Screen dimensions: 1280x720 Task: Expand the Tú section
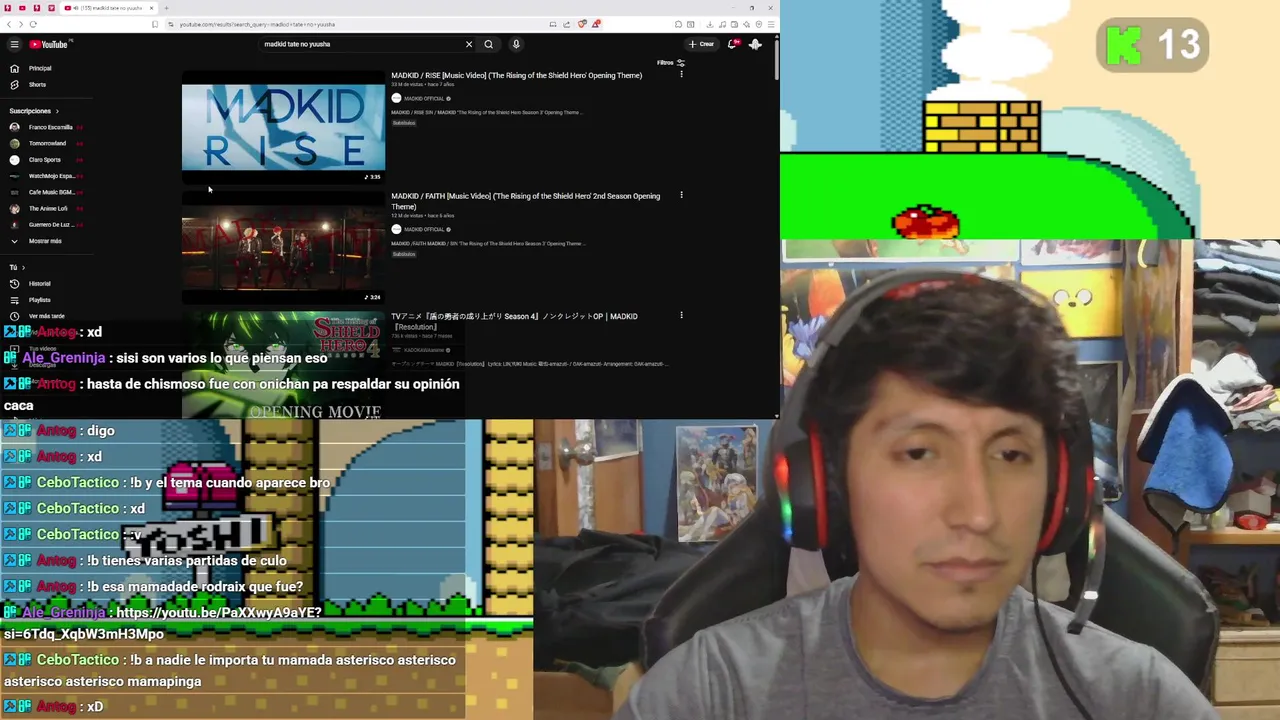[17, 267]
